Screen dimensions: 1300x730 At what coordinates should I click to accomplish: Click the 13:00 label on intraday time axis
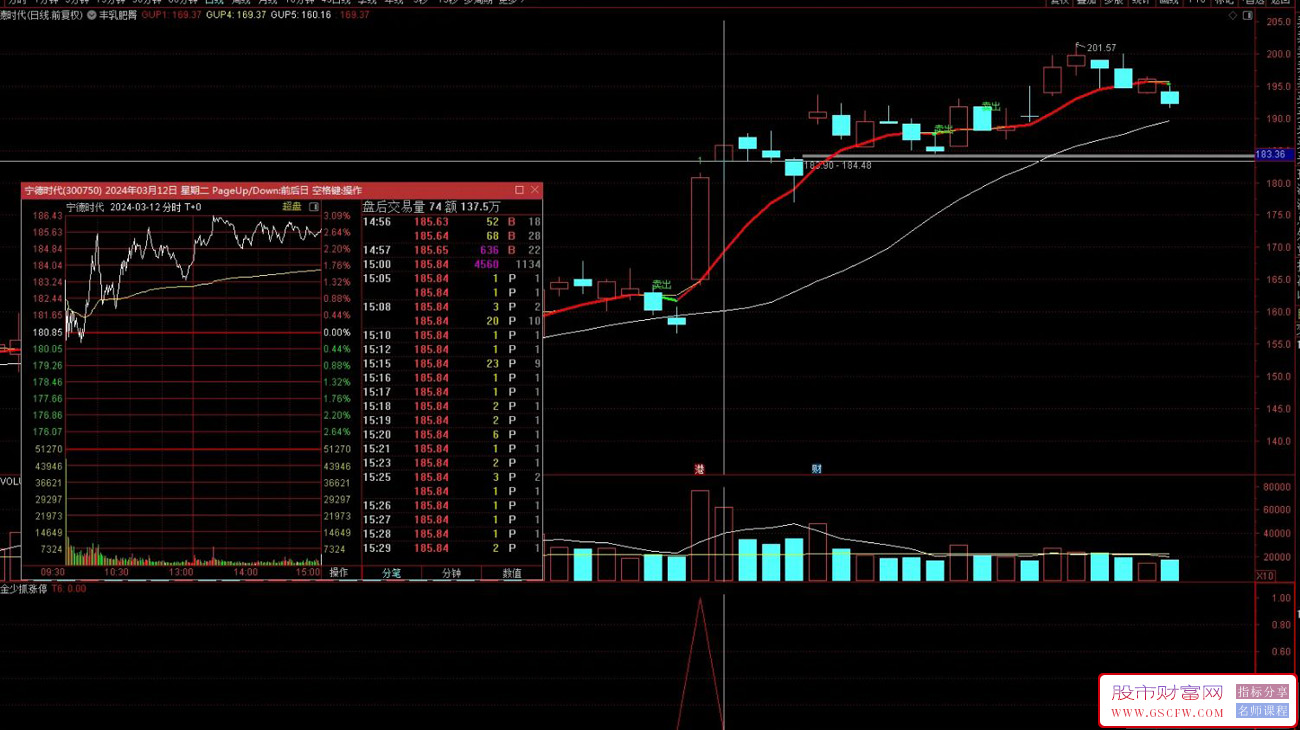[181, 573]
